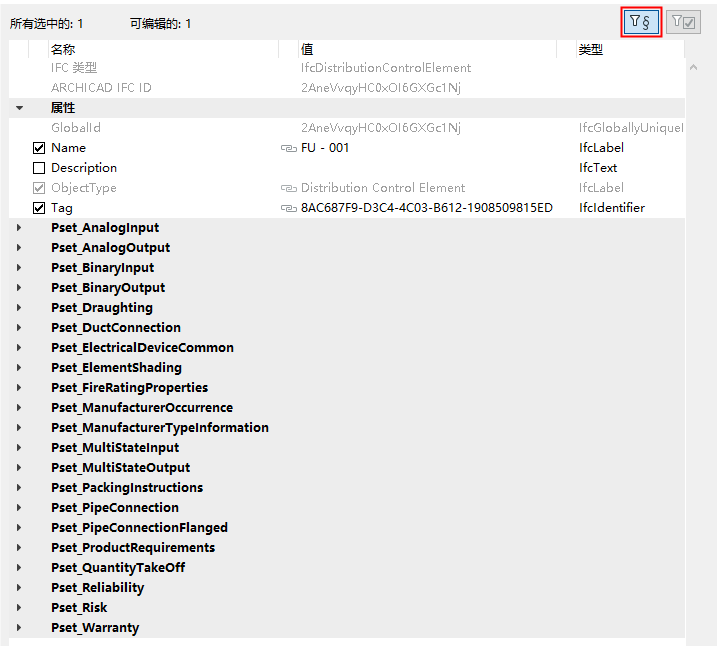Screen dimensions: 717x646
Task: Expand Pset_ManufacturerOccurrence
Action: (x=19, y=408)
